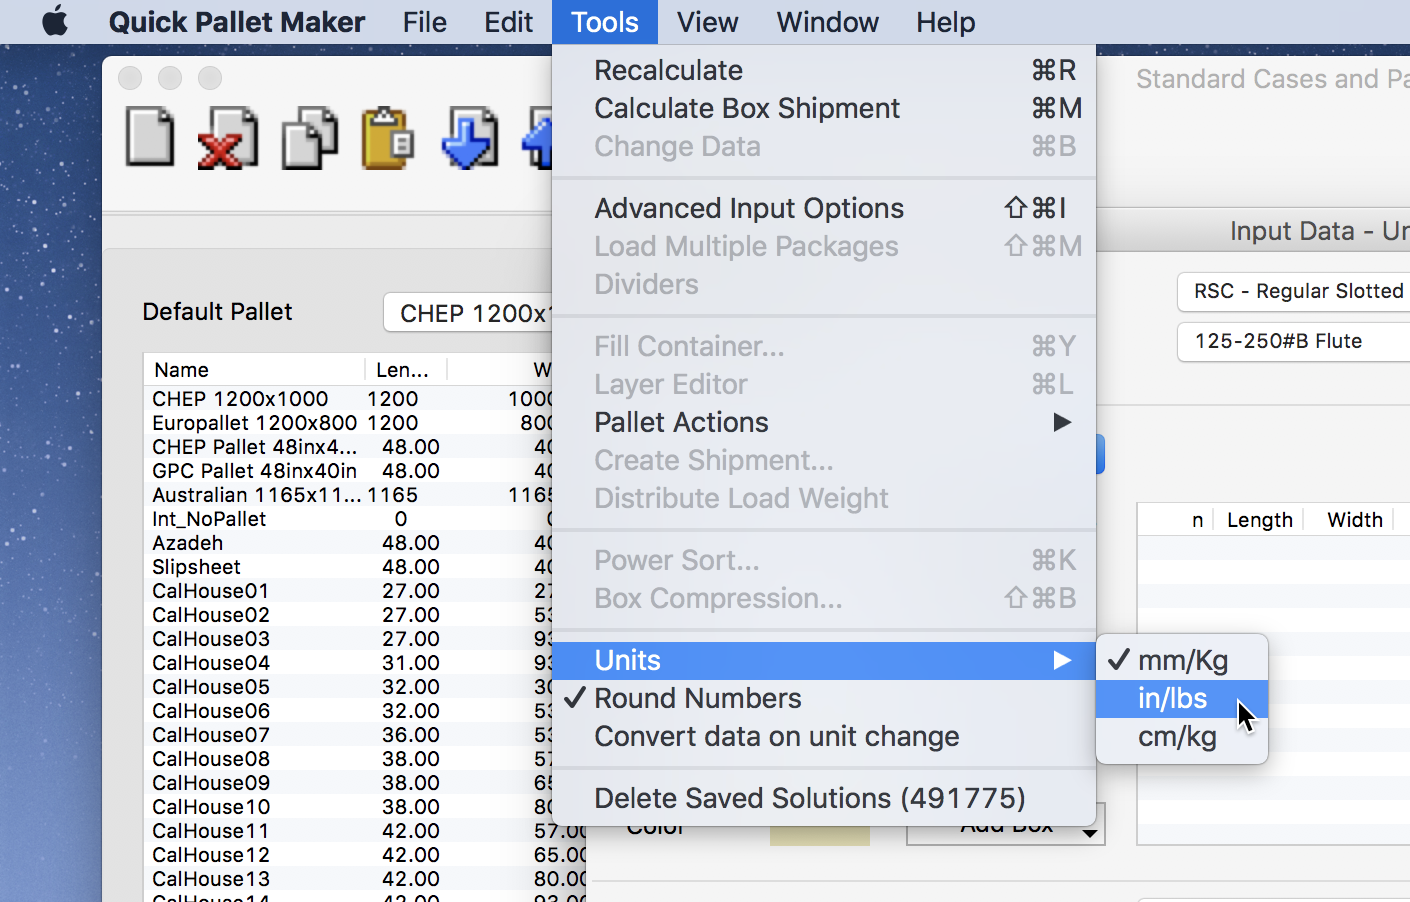Open the RSC - Regular Slotted dropdown
This screenshot has width=1410, height=902.
(1294, 291)
